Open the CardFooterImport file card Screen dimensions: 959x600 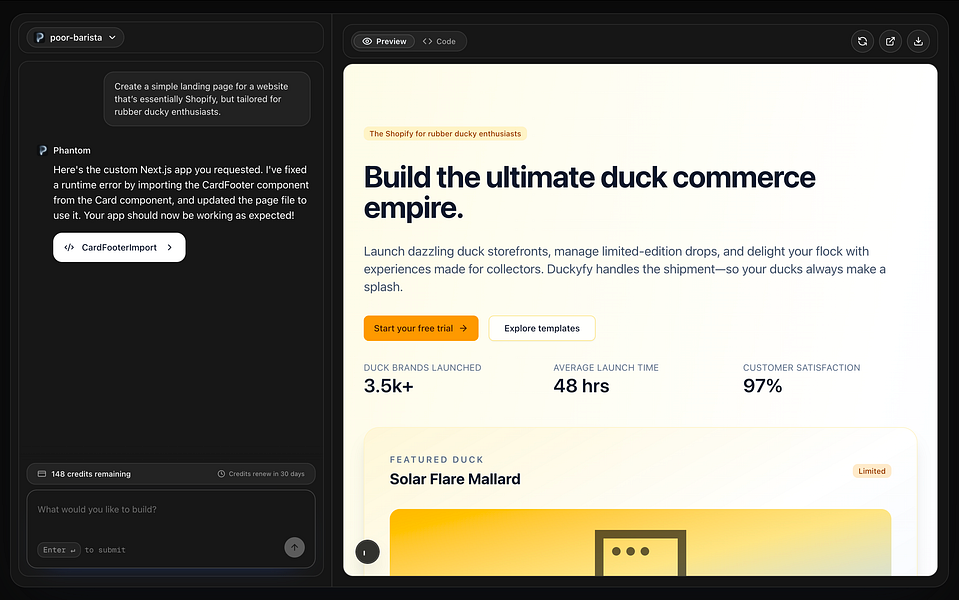(x=119, y=247)
